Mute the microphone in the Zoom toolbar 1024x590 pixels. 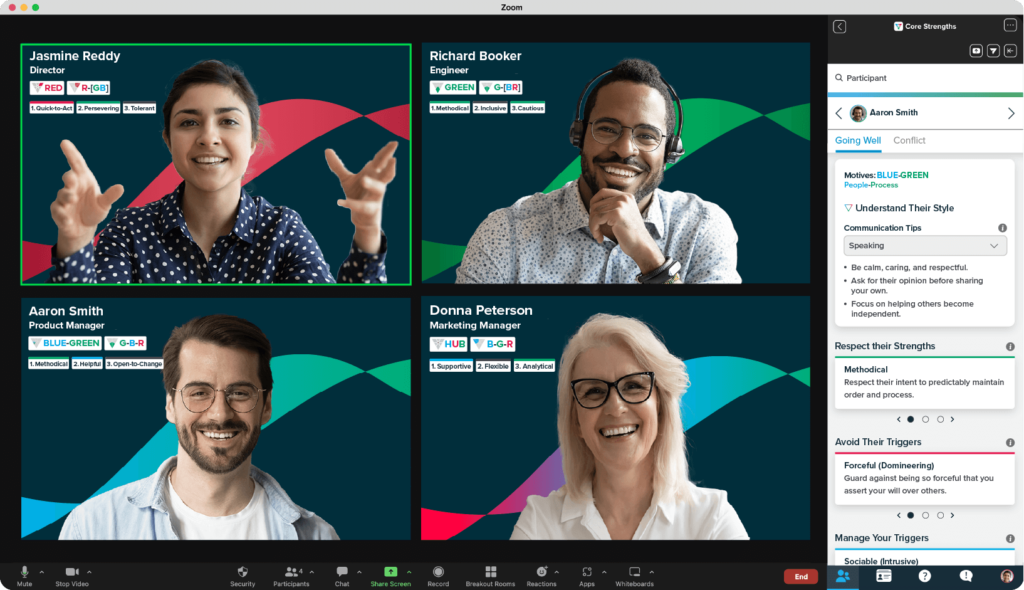(24, 576)
